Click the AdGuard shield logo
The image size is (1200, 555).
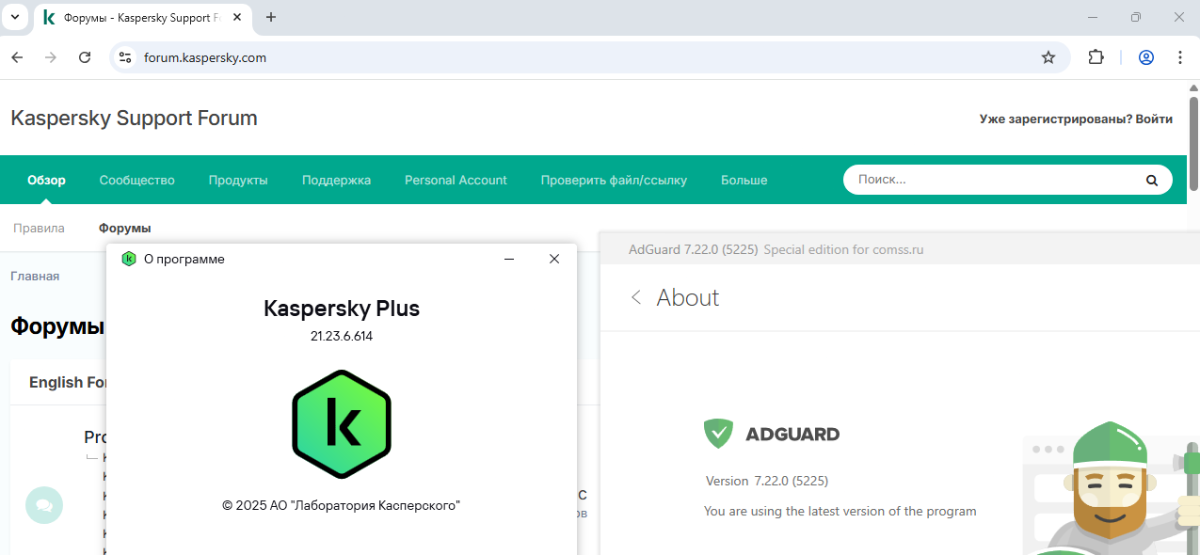[719, 434]
